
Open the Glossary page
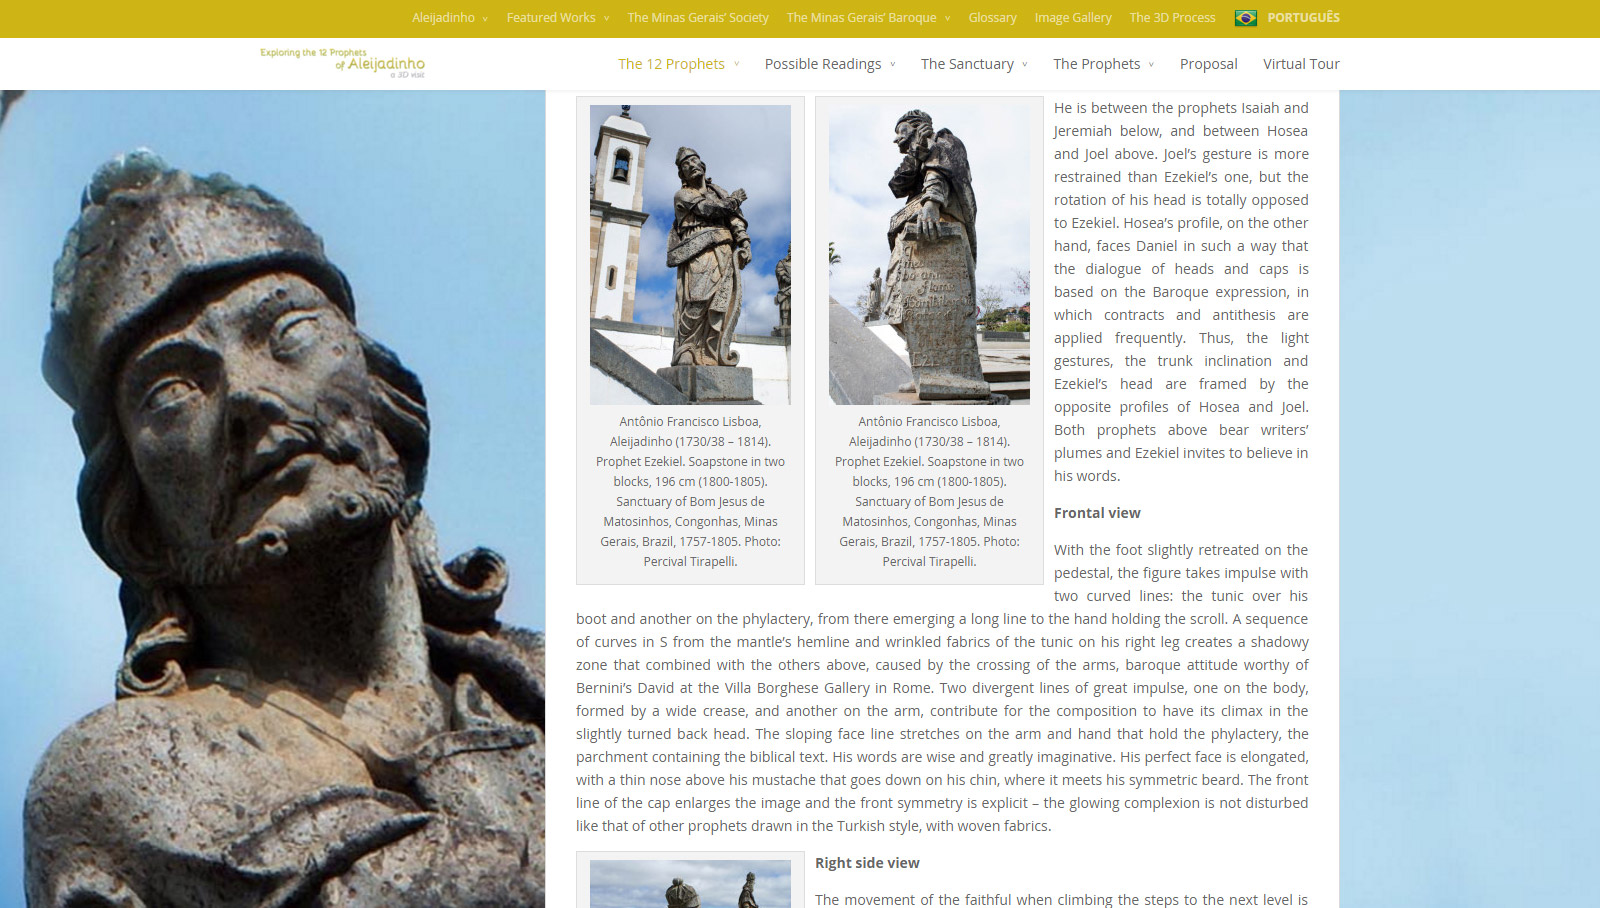point(992,18)
